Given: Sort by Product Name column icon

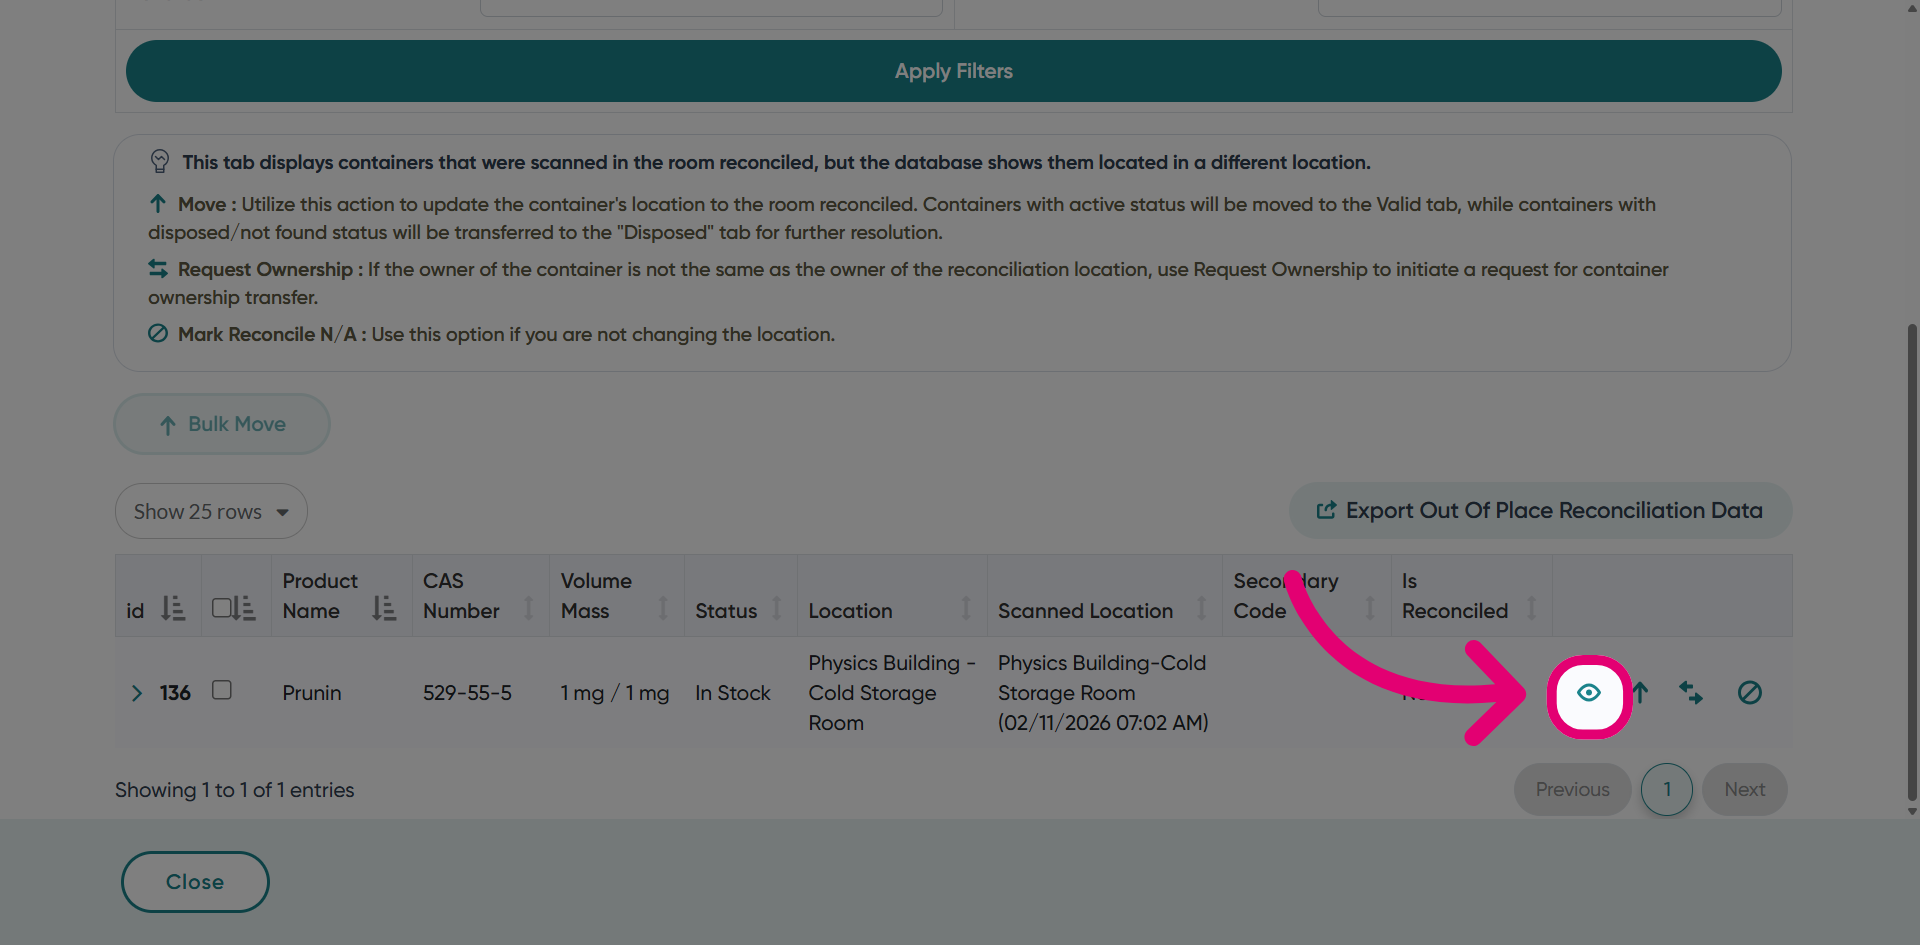Looking at the screenshot, I should (x=384, y=608).
